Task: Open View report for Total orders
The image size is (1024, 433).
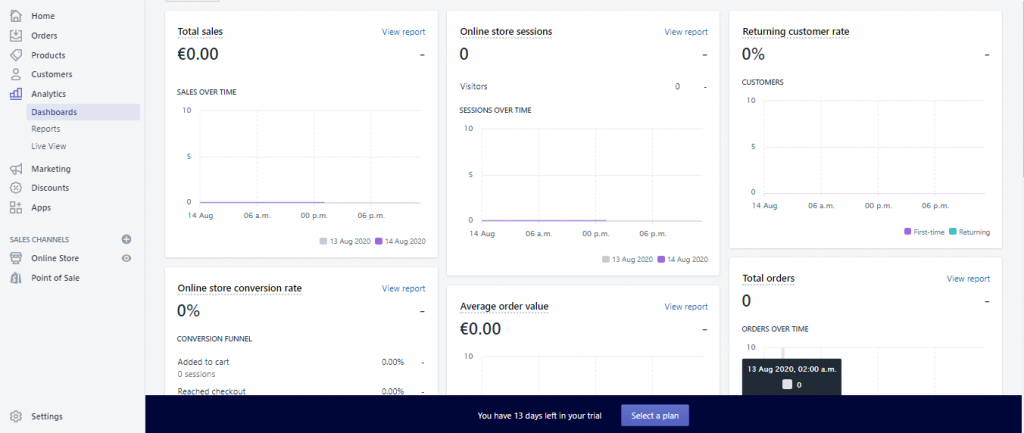Action: pyautogui.click(x=968, y=278)
